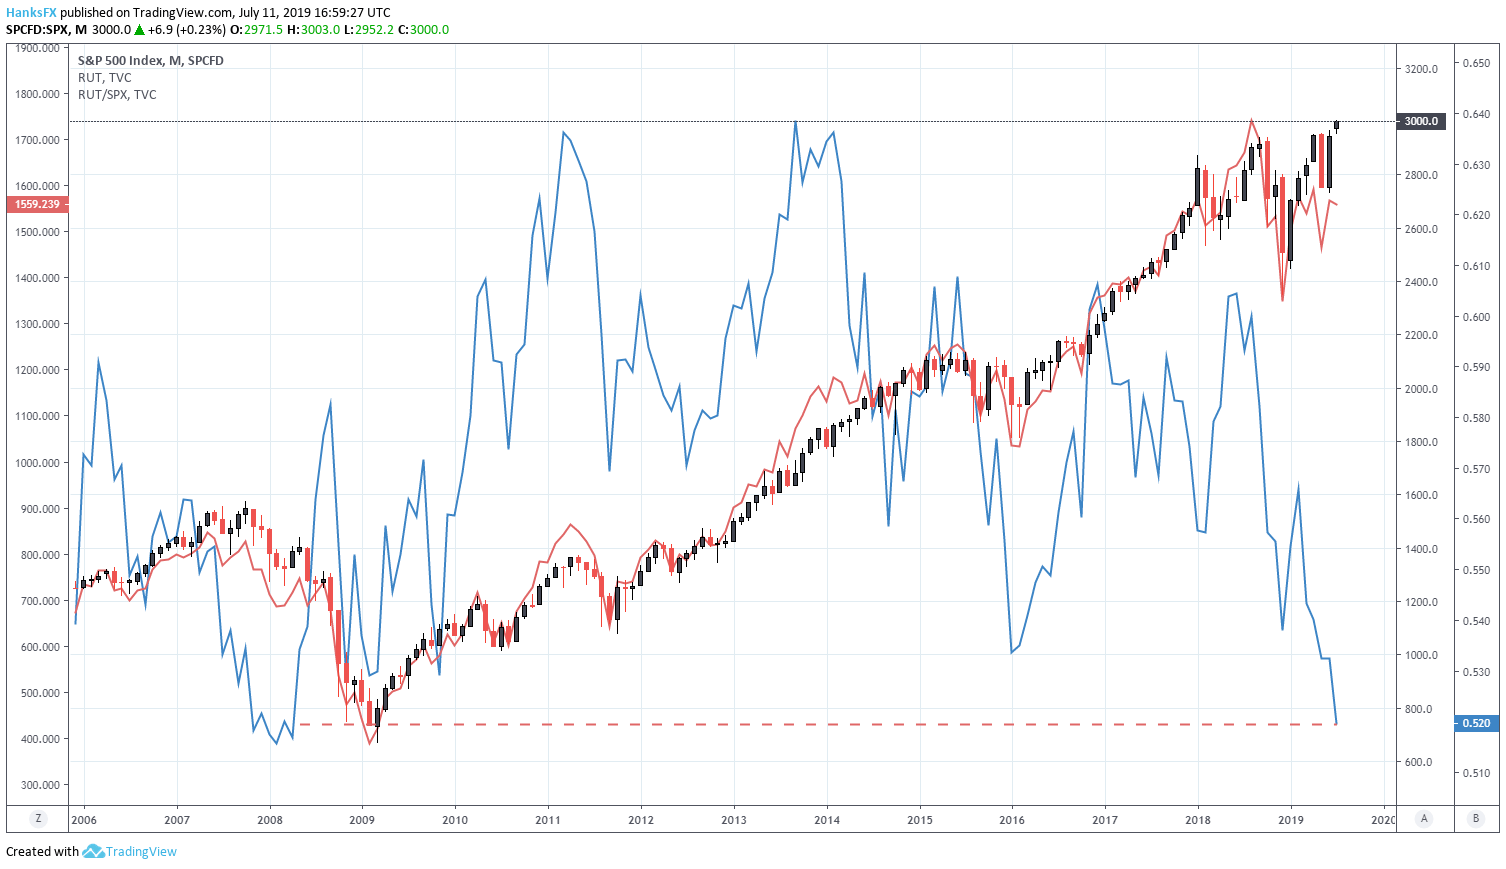The height and width of the screenshot is (869, 1506).
Task: Click 1700.000 on the left price axis
Action: click(37, 140)
